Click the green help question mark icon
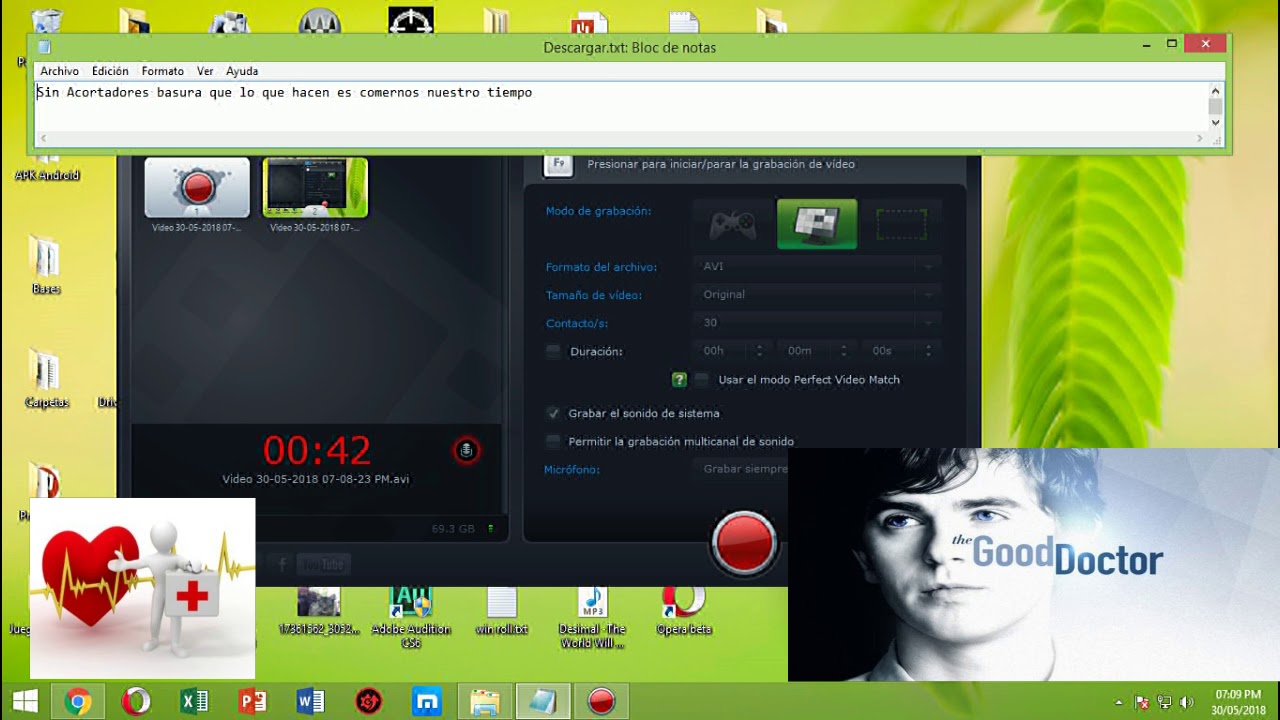The height and width of the screenshot is (720, 1280). [679, 380]
